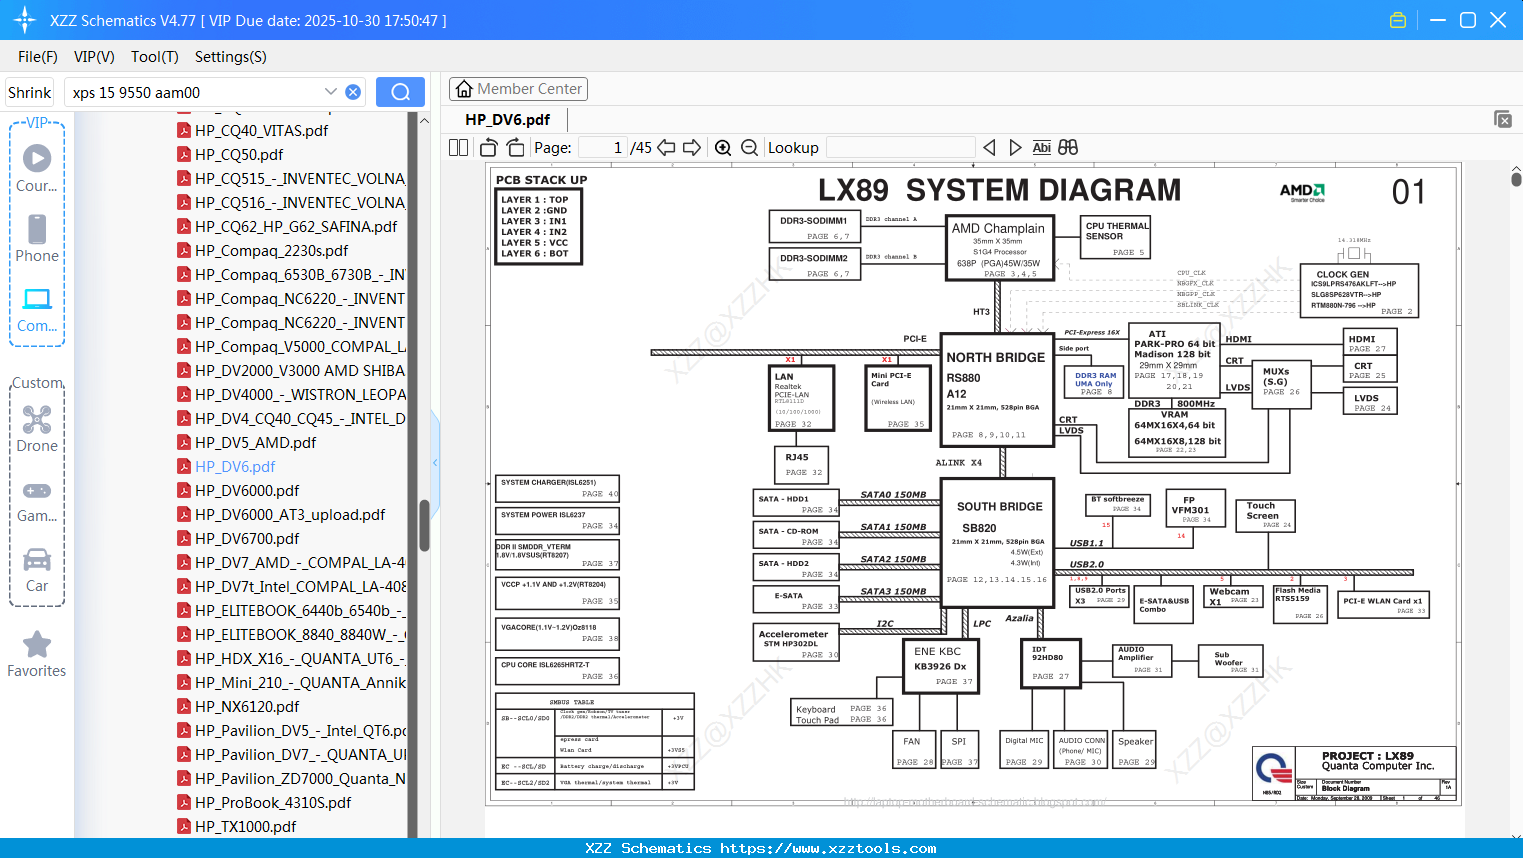Select the HP_DV6.pdf document tab
This screenshot has width=1523, height=858.
(x=507, y=120)
